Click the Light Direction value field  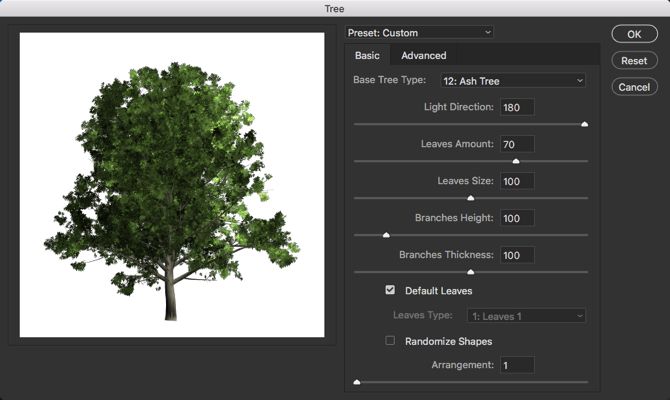coord(517,107)
